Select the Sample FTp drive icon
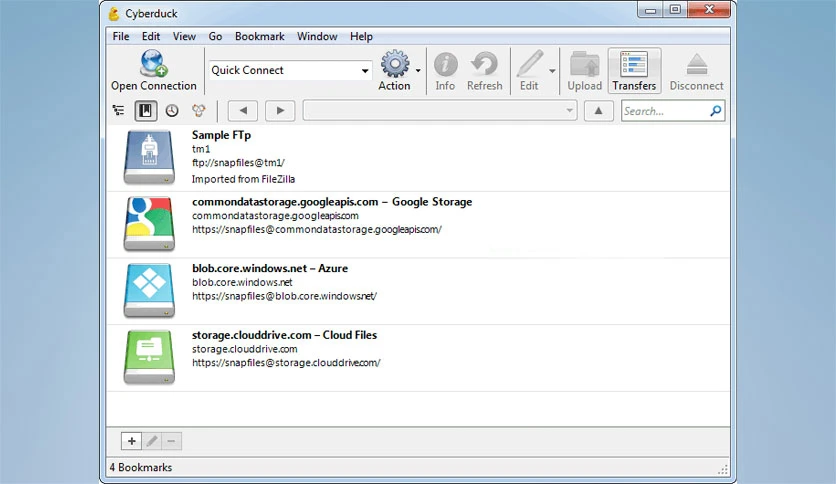 tap(149, 158)
